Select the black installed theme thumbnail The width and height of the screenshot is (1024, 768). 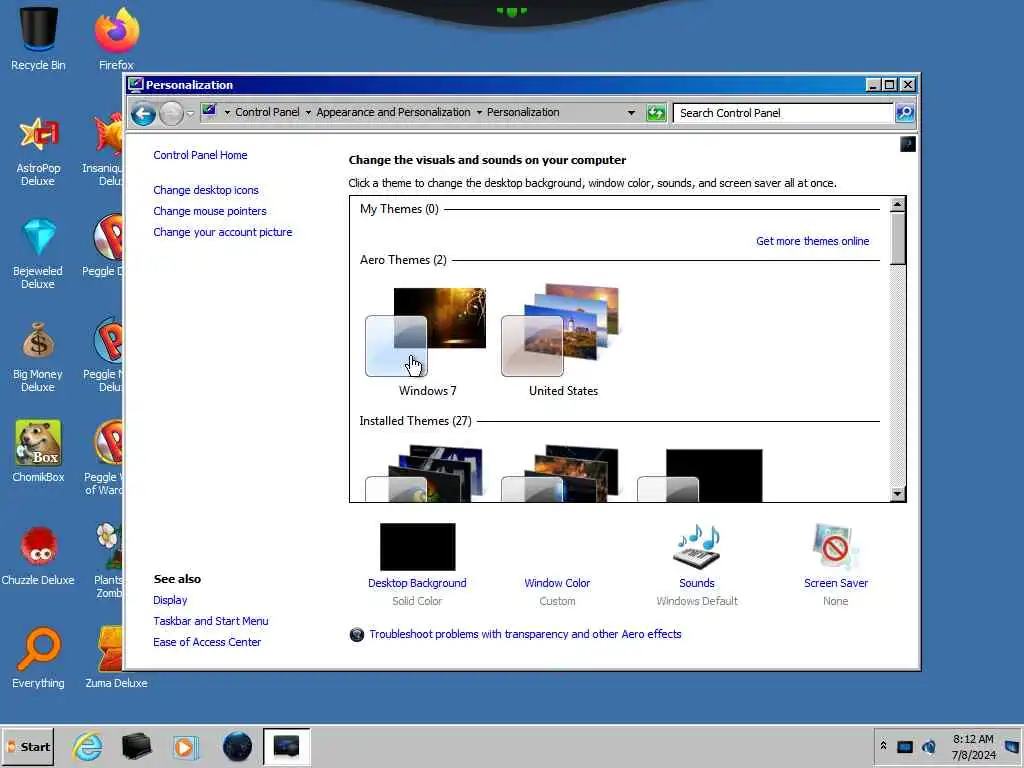point(700,475)
